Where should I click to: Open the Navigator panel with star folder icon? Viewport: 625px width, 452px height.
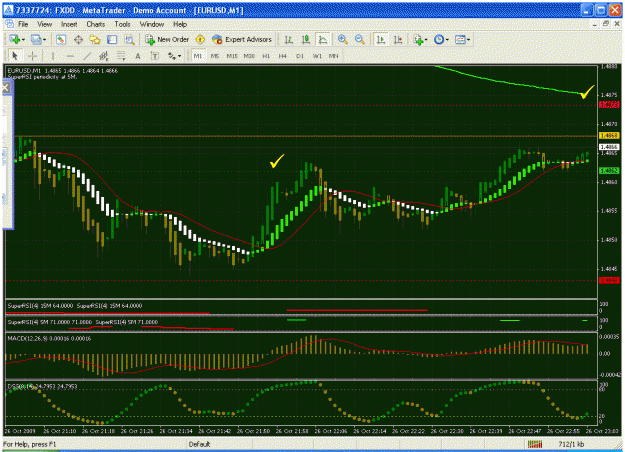click(95, 39)
